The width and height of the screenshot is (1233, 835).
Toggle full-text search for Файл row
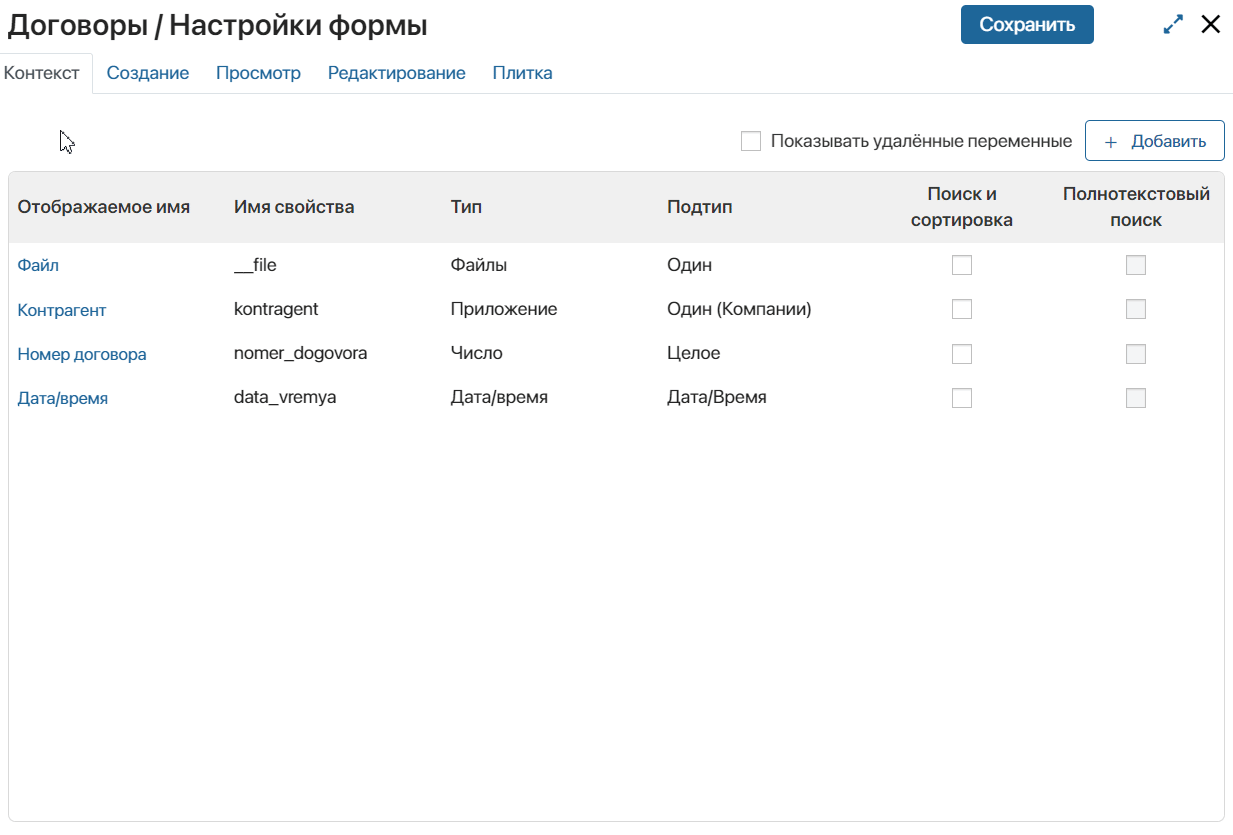(1136, 265)
